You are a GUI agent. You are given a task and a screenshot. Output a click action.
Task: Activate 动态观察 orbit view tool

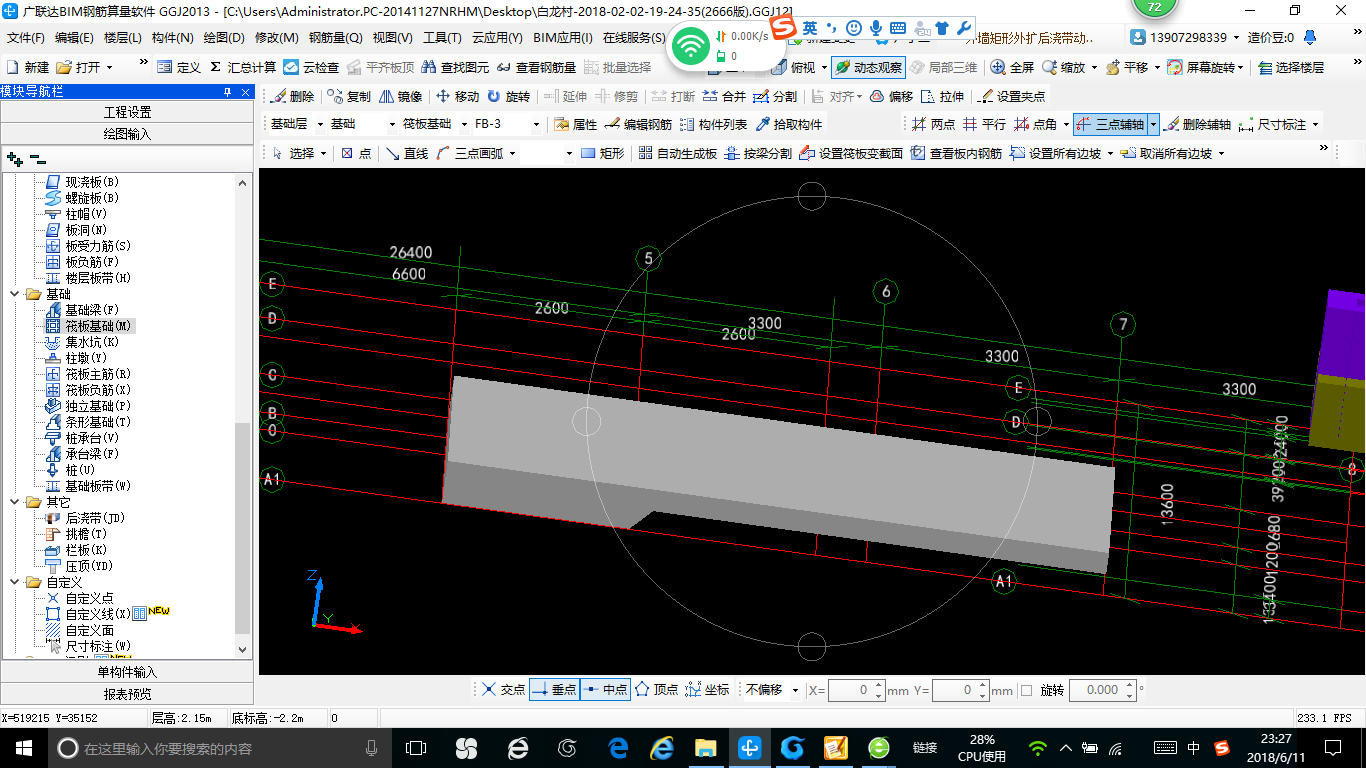[x=868, y=67]
